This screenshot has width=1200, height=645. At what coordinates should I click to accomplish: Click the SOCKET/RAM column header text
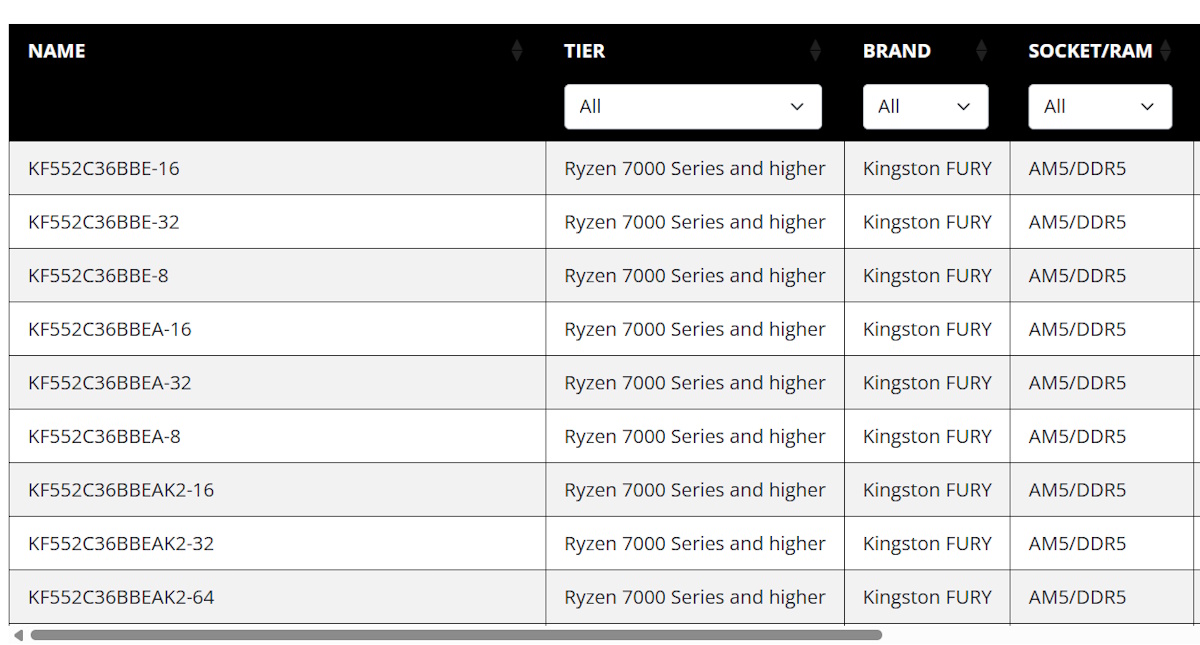(1090, 51)
